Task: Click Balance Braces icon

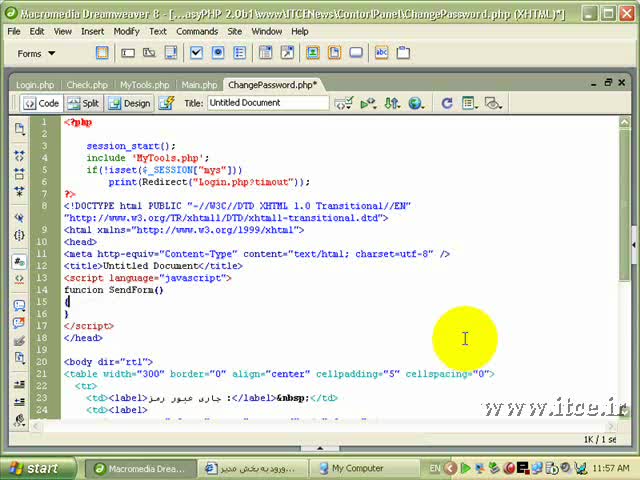Action: click(x=19, y=235)
